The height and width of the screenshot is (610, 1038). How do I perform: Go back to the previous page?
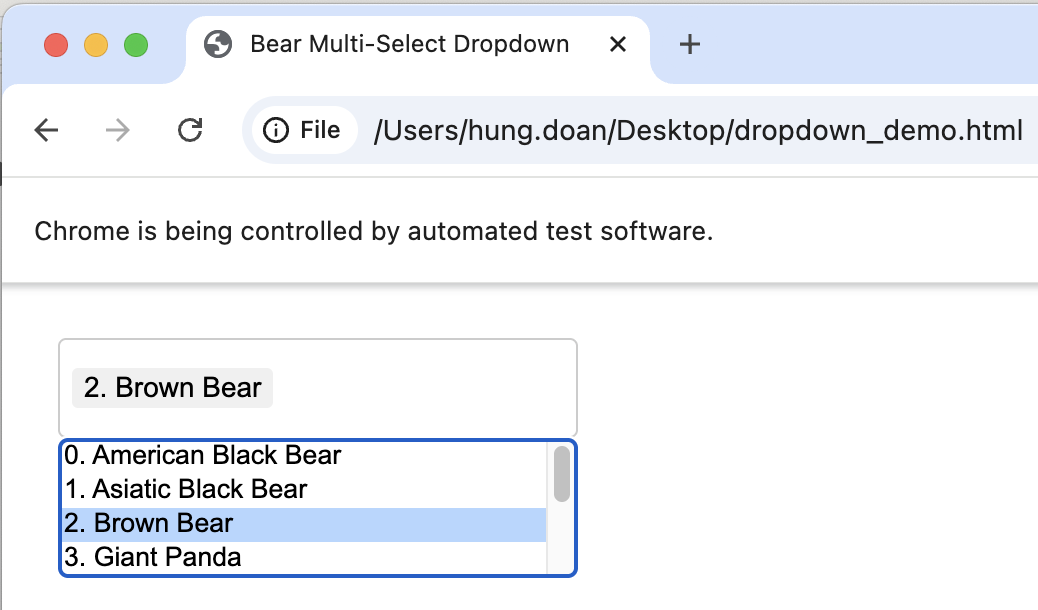46,130
